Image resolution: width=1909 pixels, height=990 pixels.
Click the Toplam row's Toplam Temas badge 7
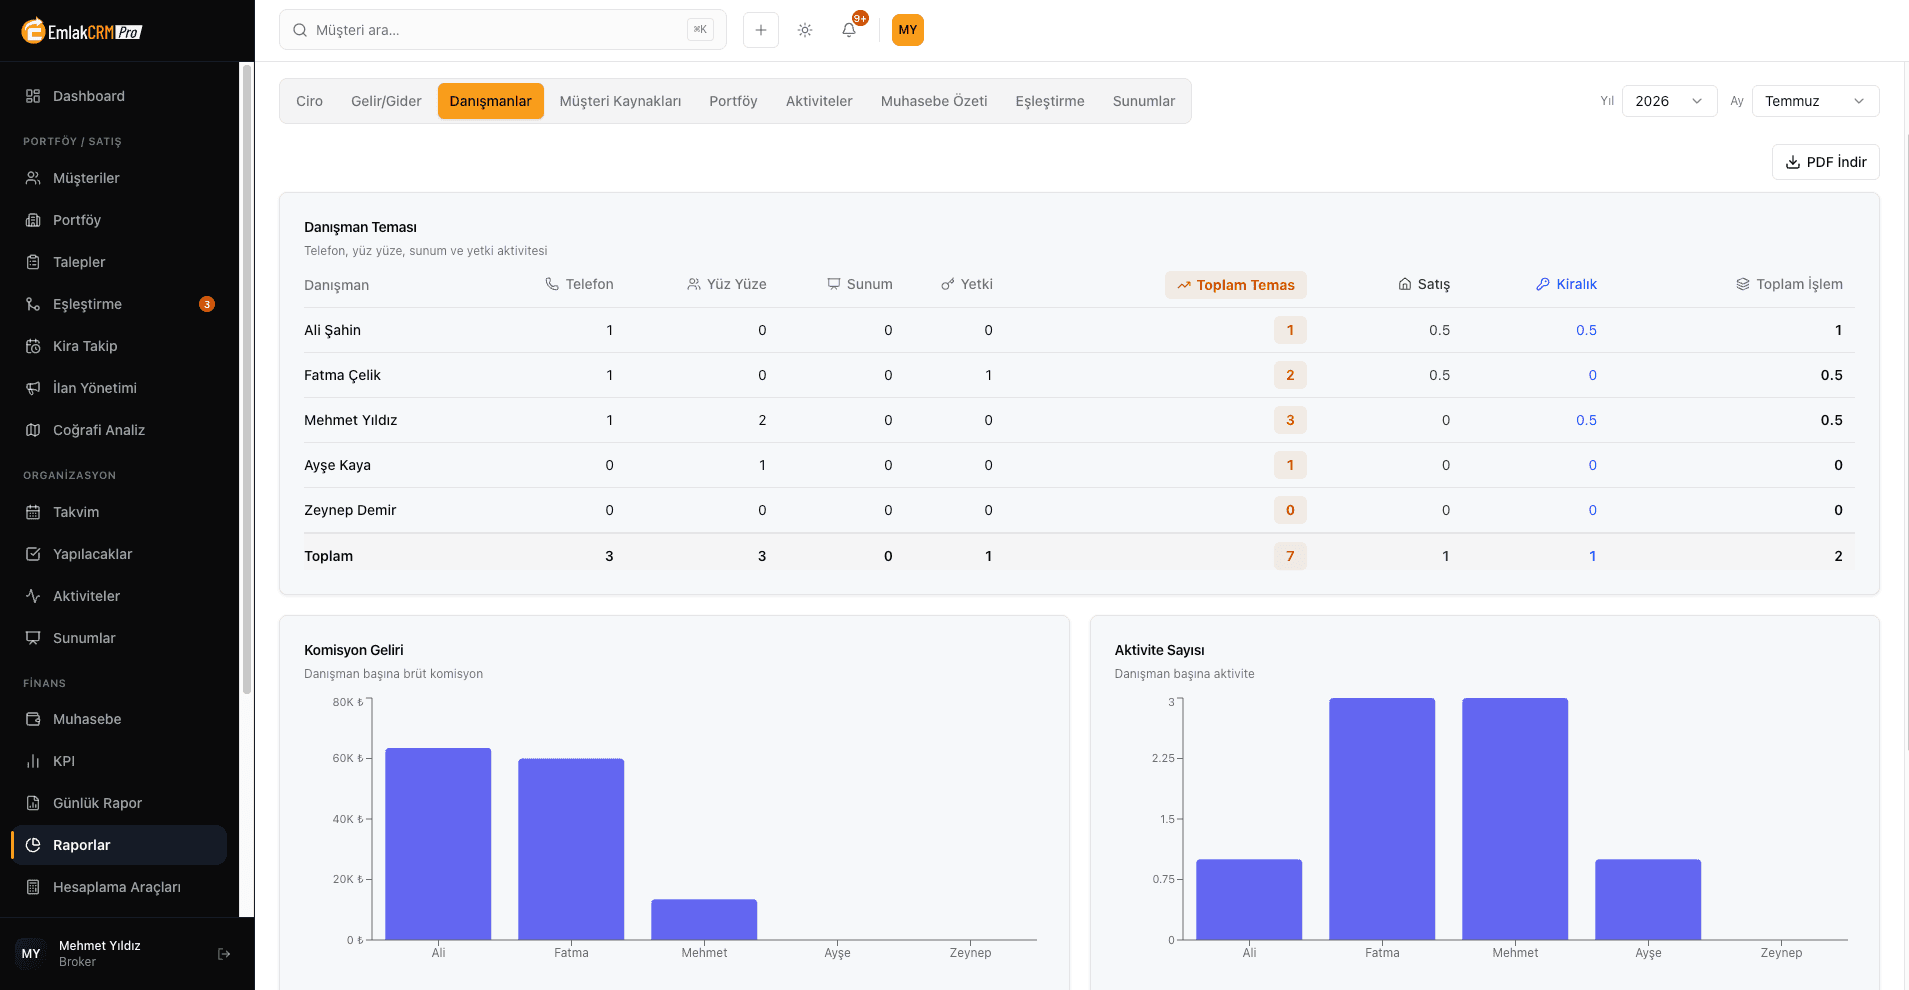(x=1290, y=556)
